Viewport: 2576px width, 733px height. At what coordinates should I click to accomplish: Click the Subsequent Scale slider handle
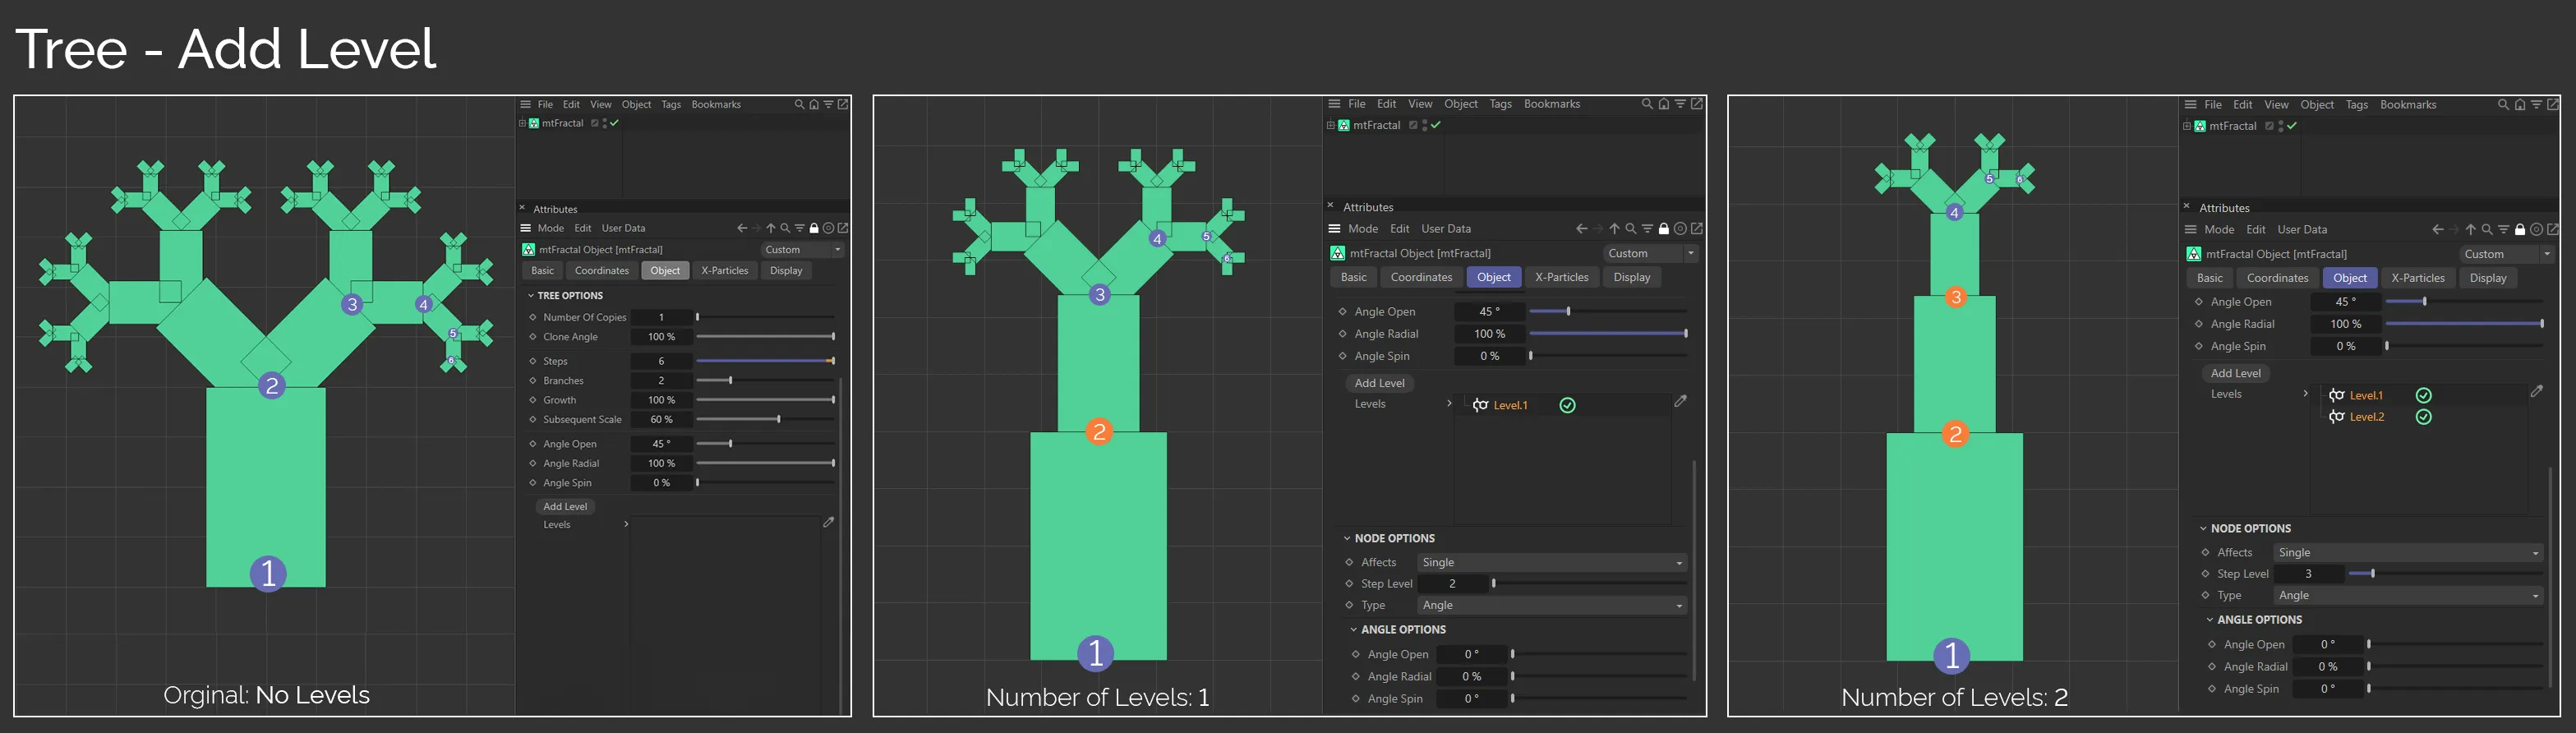779,420
